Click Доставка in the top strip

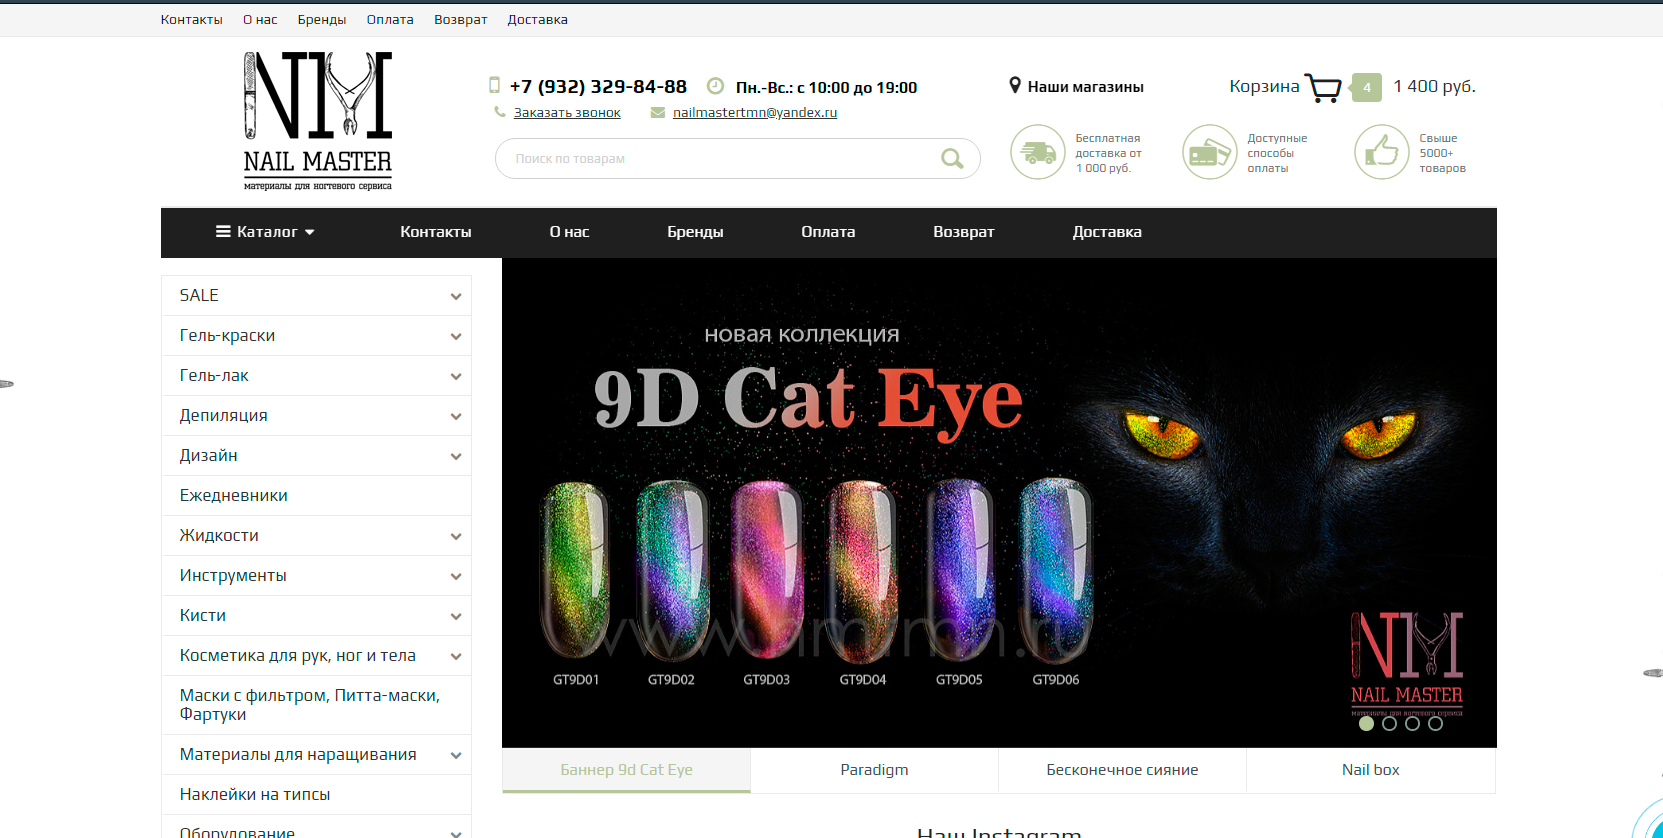[537, 19]
